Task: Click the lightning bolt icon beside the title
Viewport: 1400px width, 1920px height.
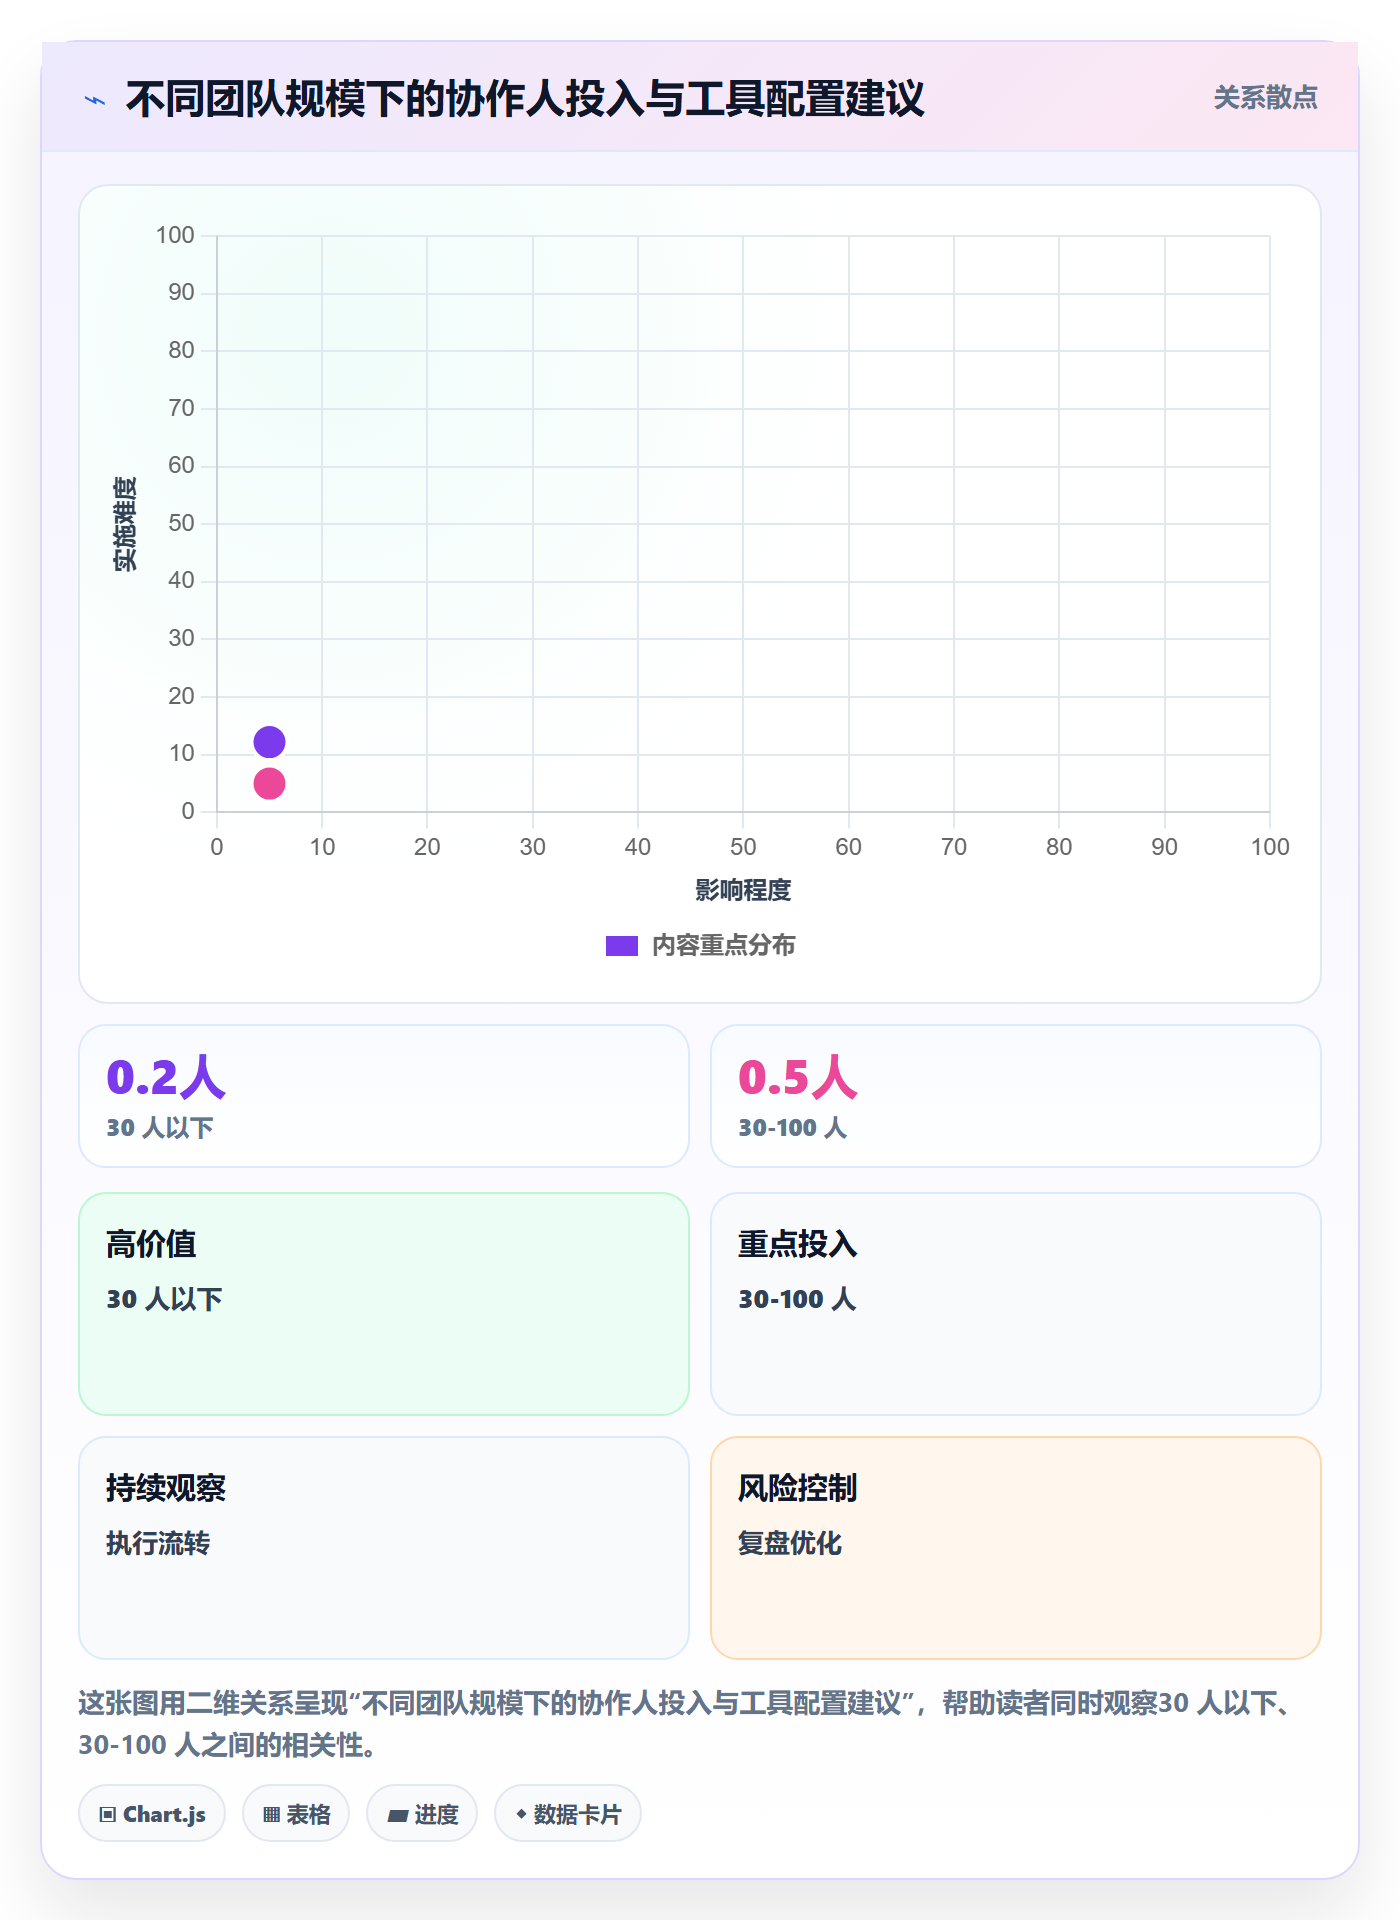Action: pyautogui.click(x=95, y=100)
